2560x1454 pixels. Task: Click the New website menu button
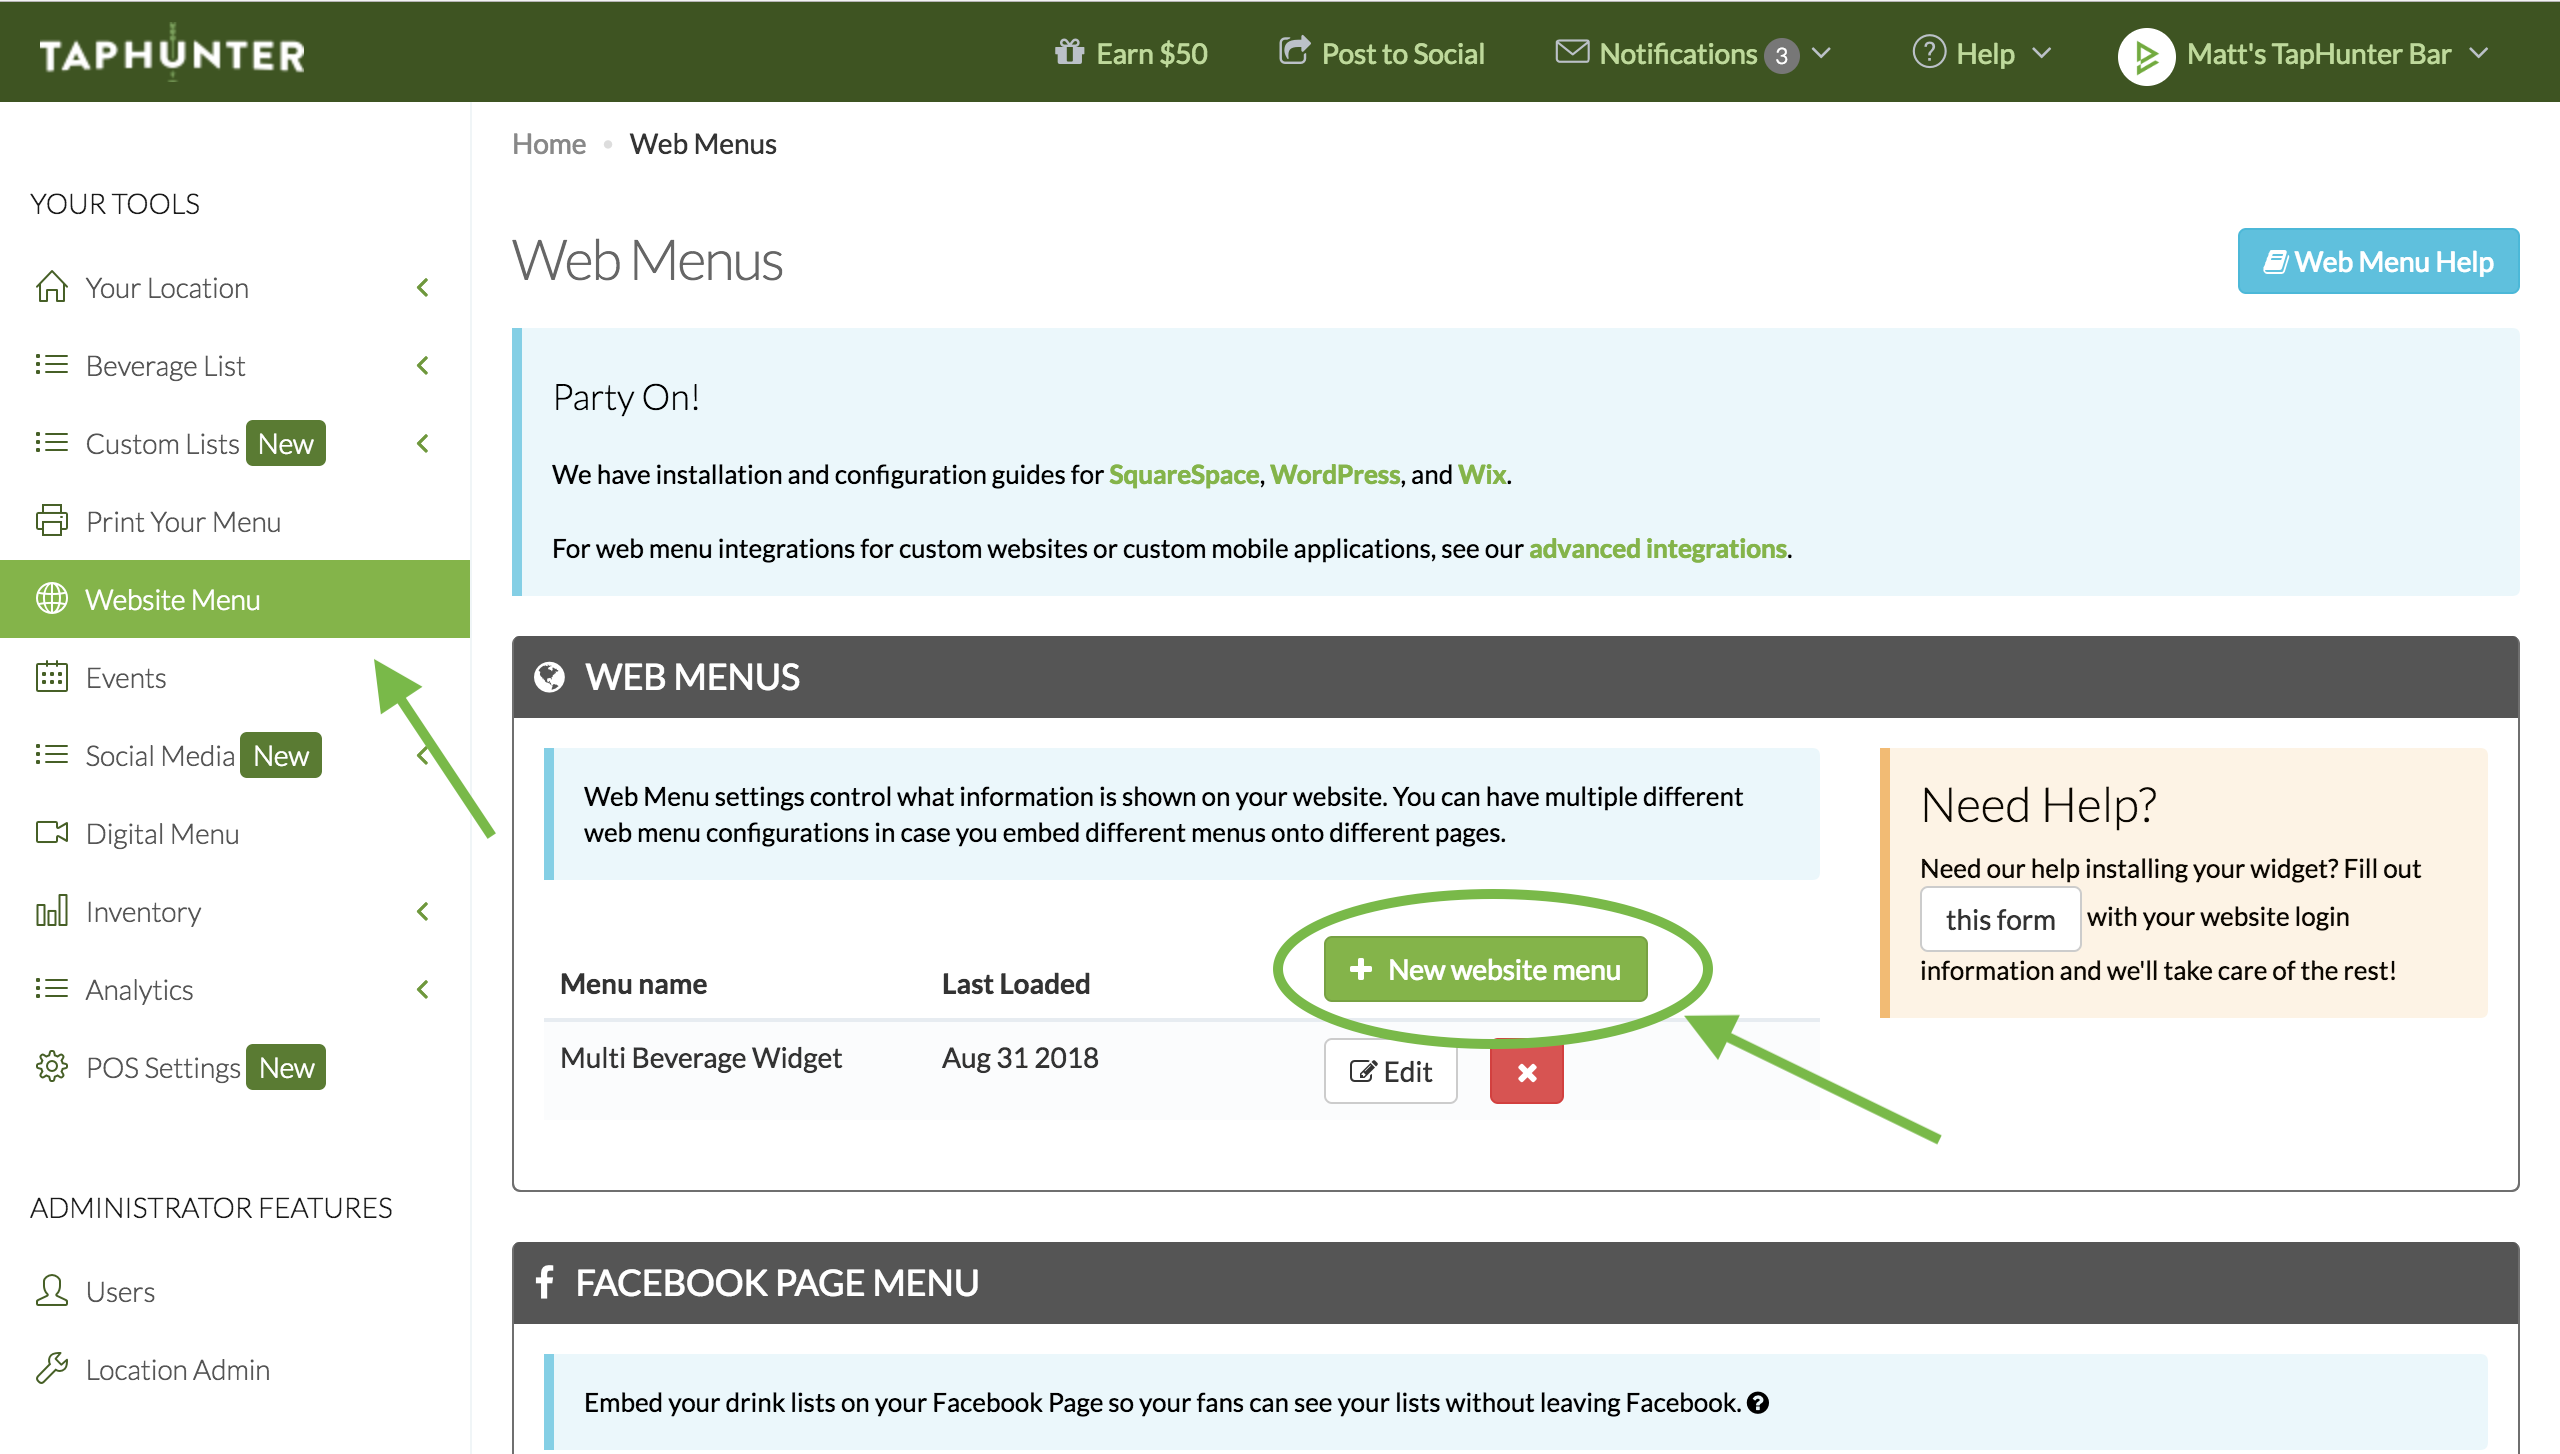(x=1485, y=969)
